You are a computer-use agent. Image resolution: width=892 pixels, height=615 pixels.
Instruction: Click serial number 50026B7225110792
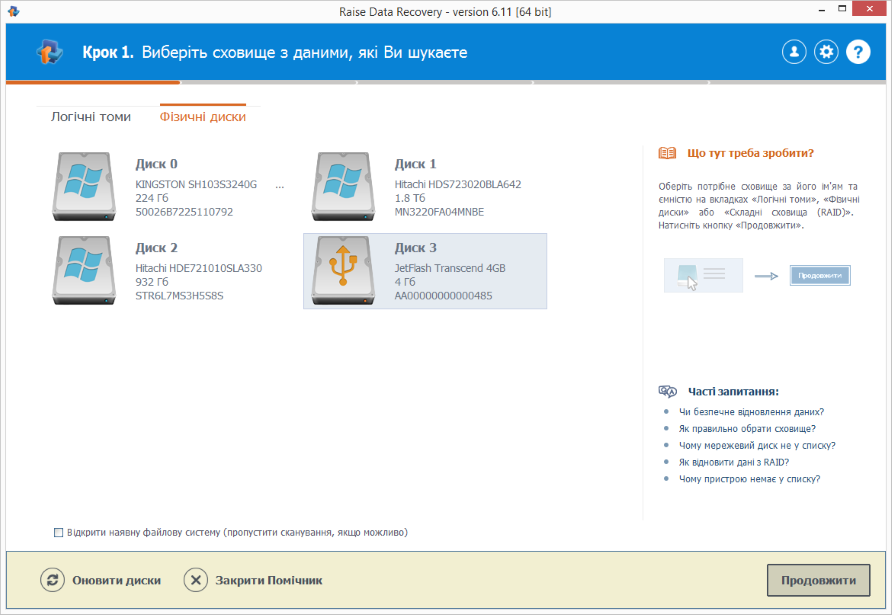[184, 212]
